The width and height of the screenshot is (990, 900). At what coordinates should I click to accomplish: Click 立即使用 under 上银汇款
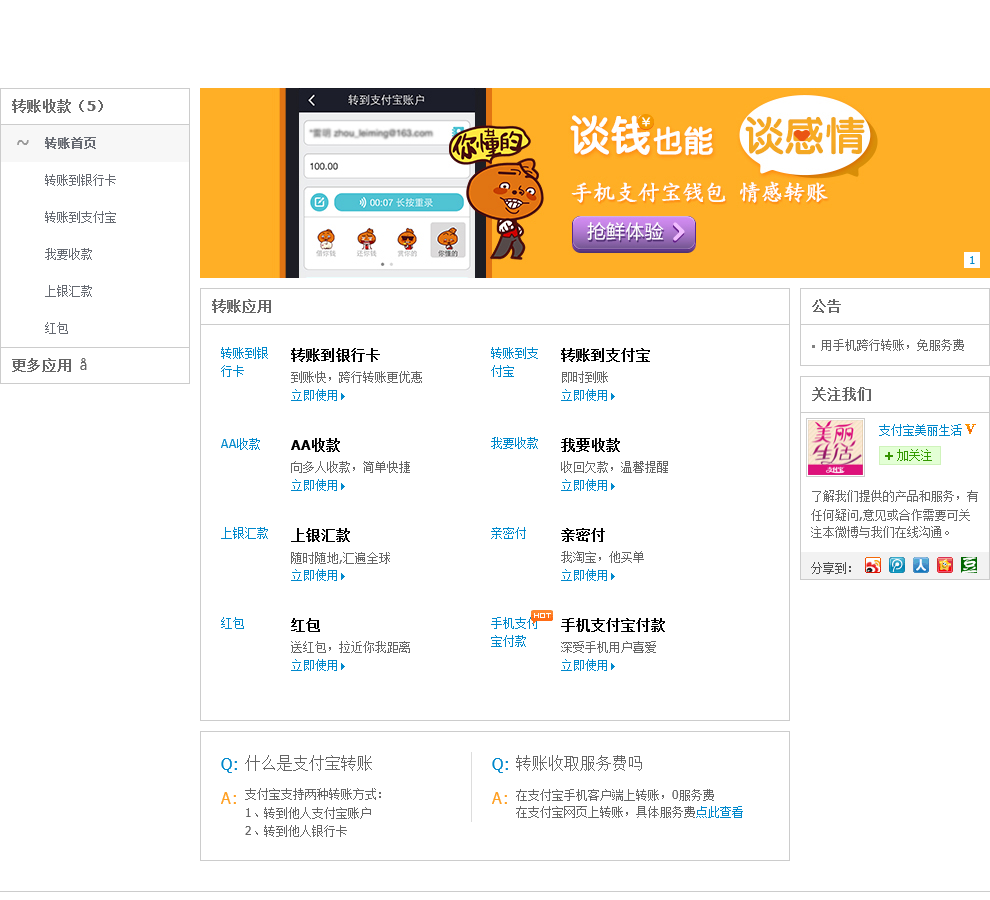(x=318, y=576)
